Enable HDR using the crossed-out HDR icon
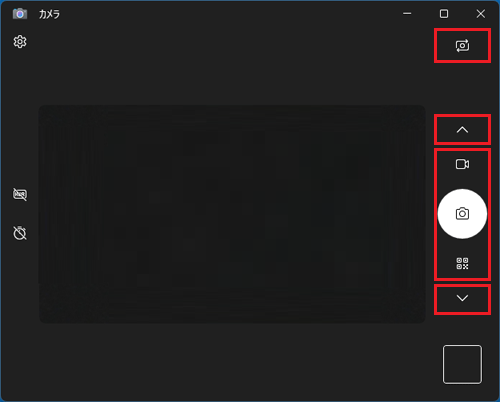Image resolution: width=500 pixels, height=402 pixels. point(20,194)
